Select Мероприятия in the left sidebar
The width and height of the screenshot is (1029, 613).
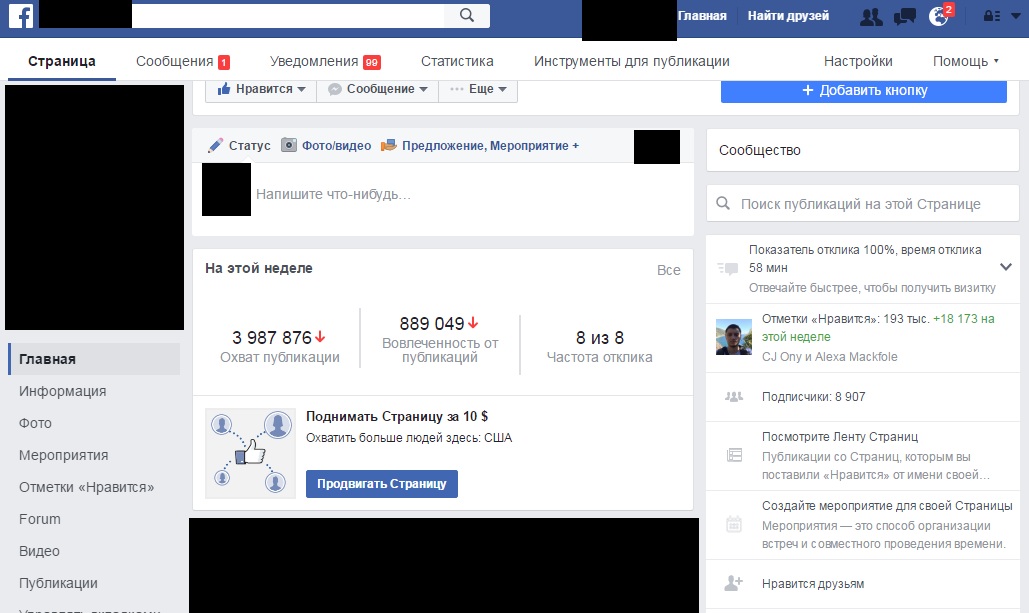64,455
